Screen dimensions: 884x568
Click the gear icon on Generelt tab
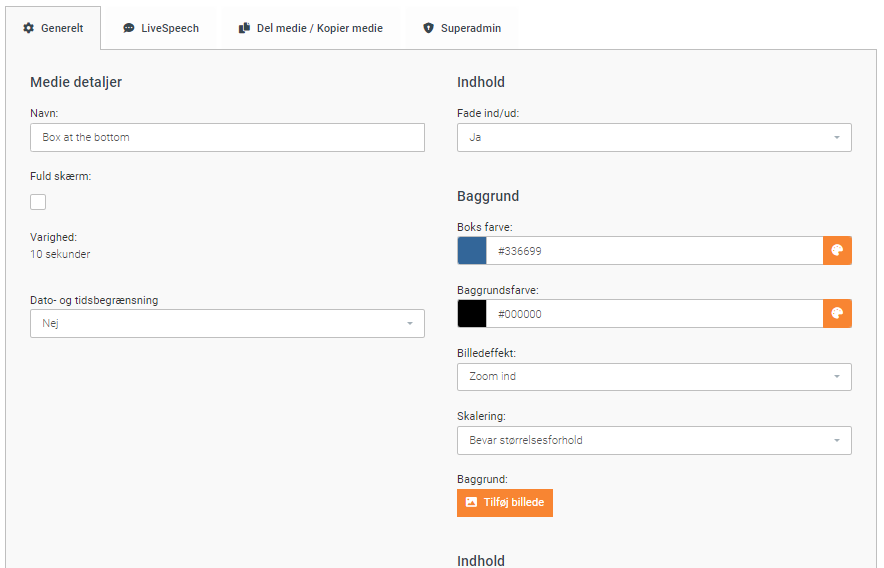(28, 28)
